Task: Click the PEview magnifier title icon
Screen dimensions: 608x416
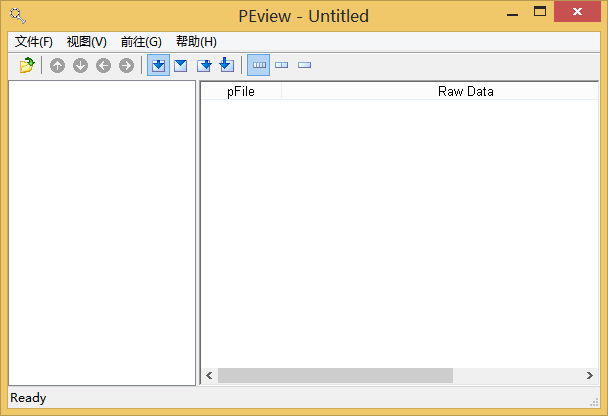Action: point(18,16)
